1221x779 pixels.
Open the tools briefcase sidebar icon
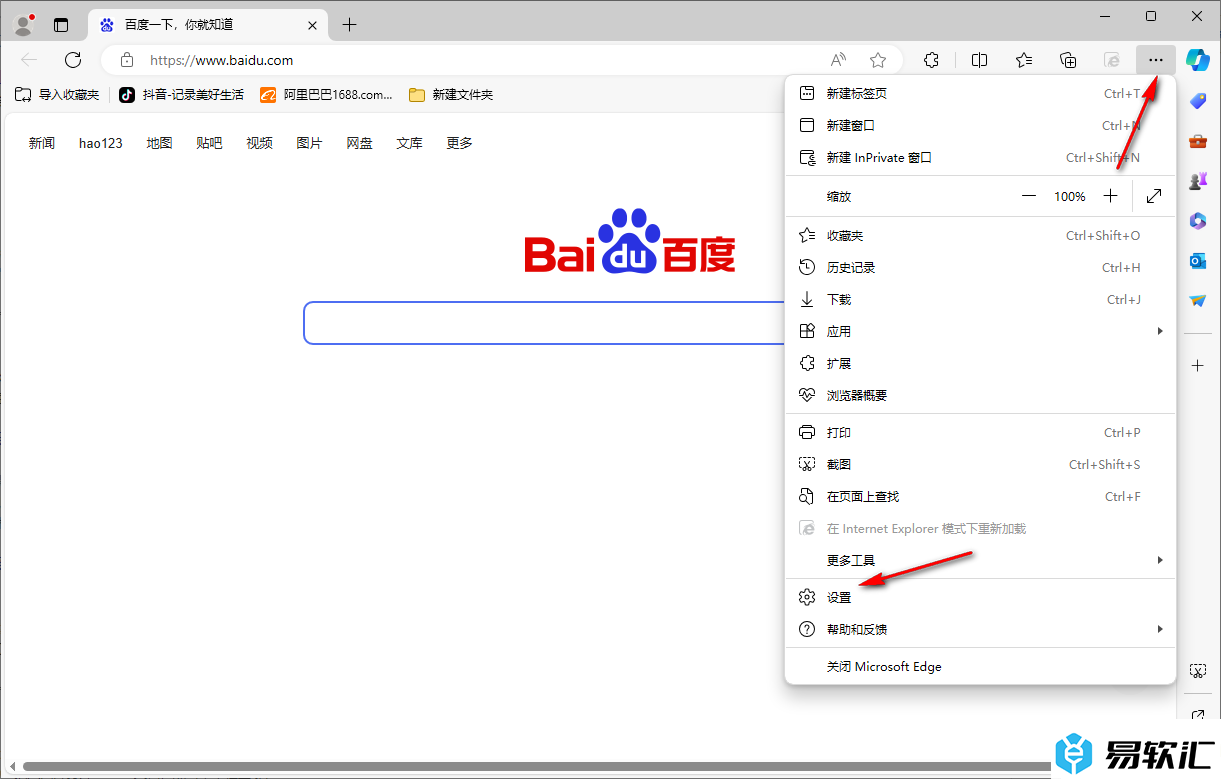coord(1198,141)
